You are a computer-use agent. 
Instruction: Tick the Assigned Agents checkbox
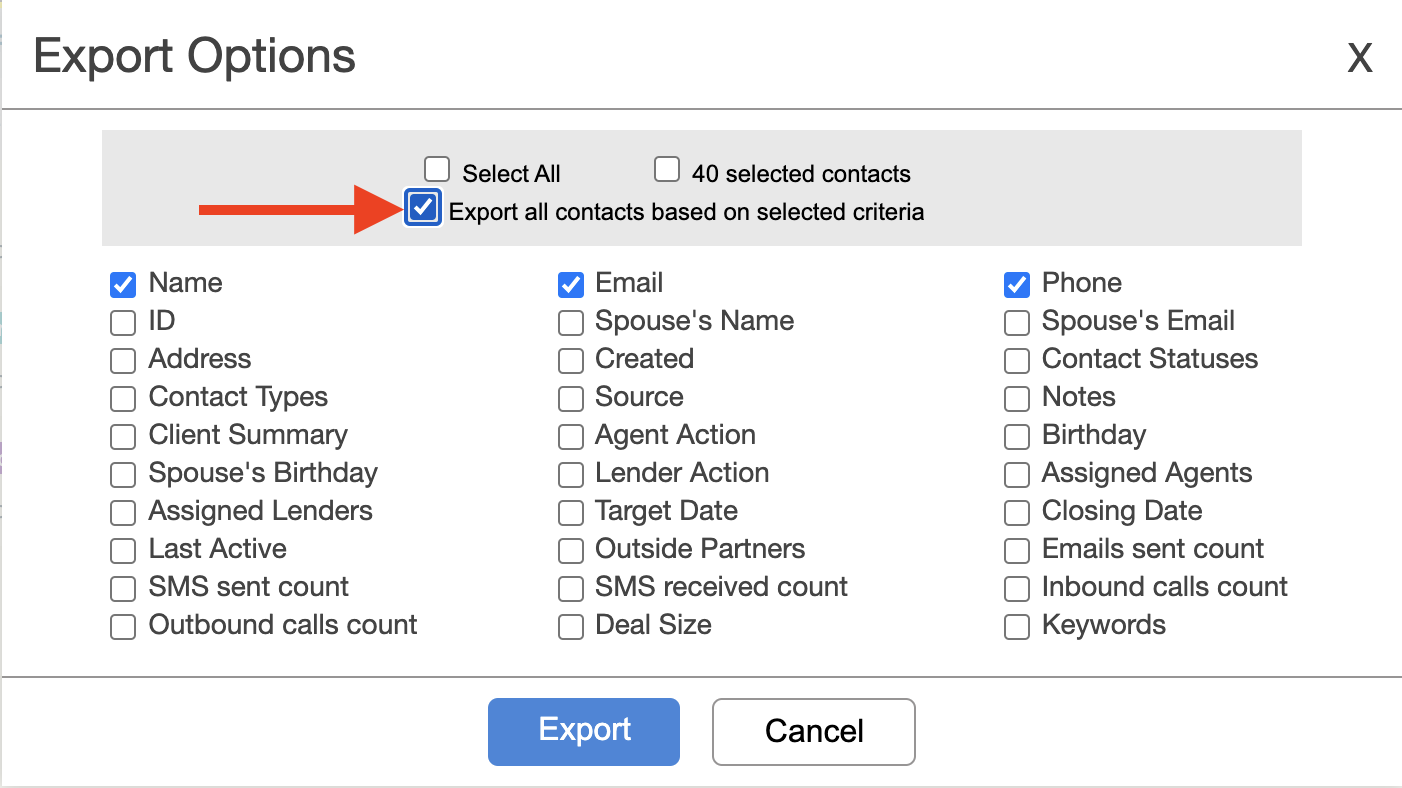(1016, 475)
